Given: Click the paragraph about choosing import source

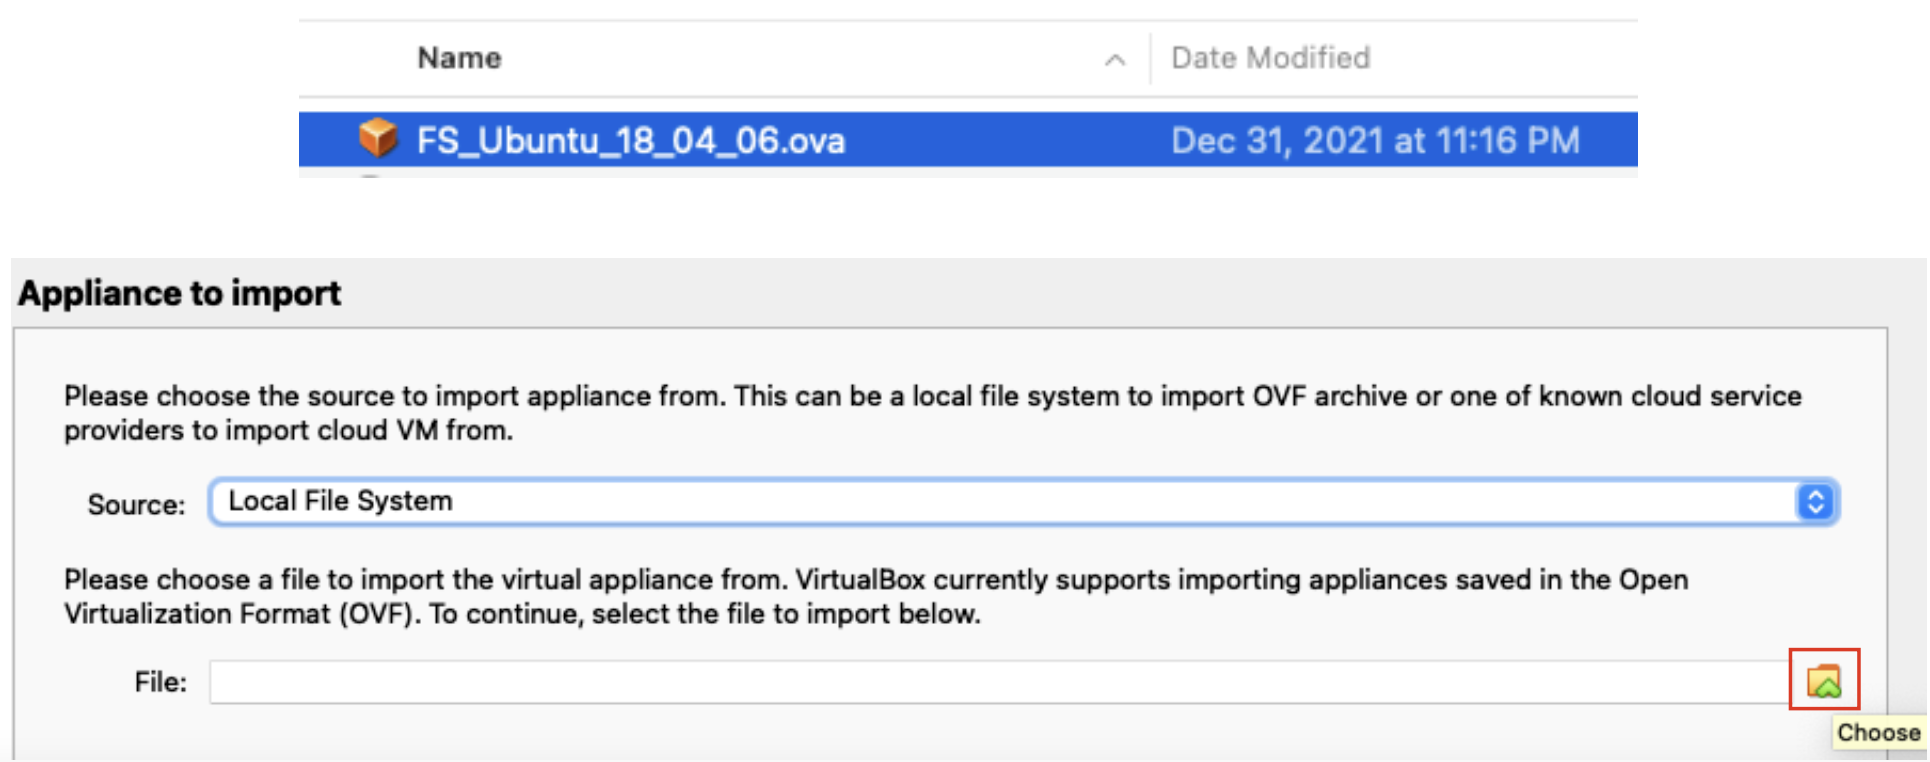Looking at the screenshot, I should [930, 413].
